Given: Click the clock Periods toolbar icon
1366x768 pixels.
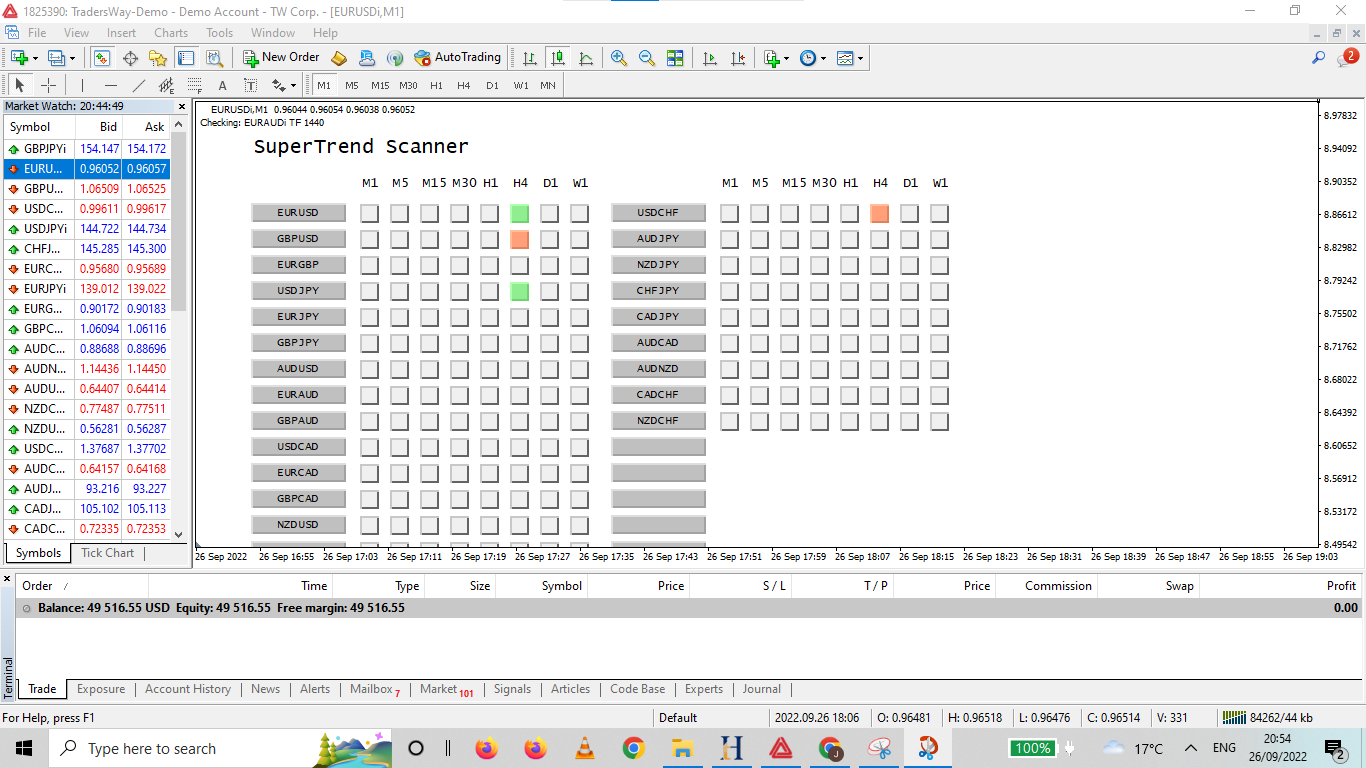Looking at the screenshot, I should [808, 58].
